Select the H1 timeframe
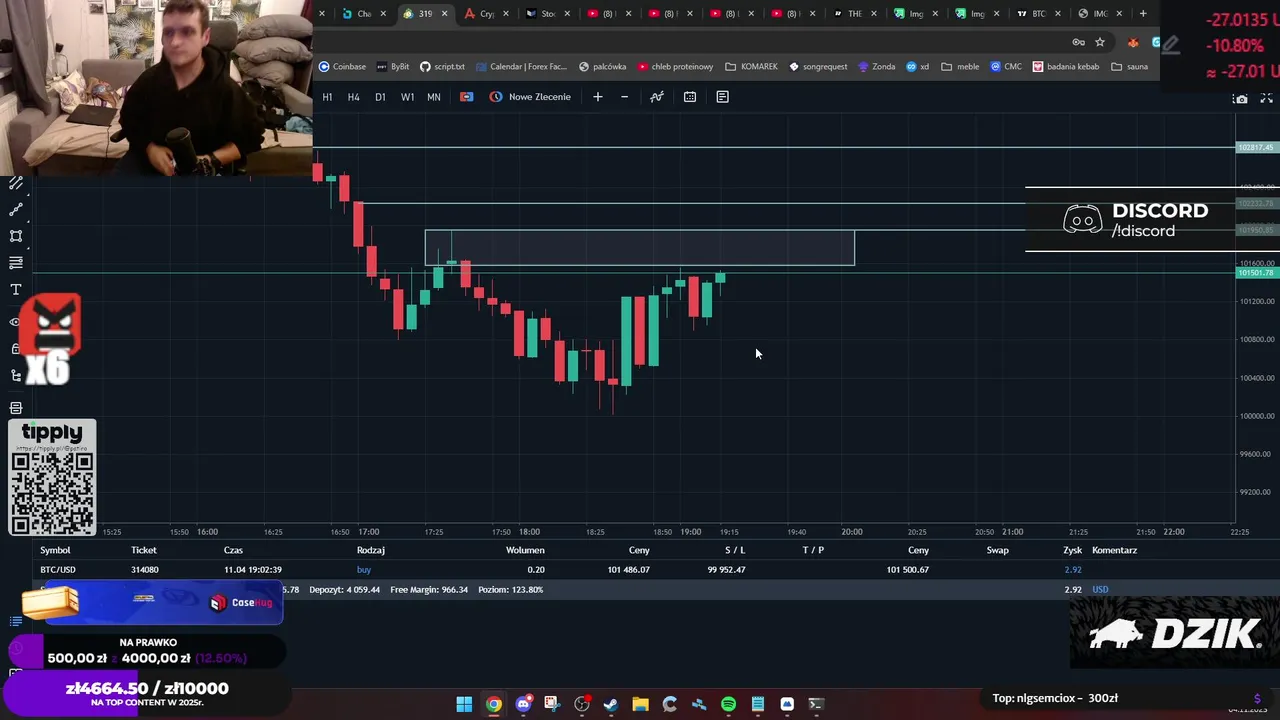1280x720 pixels. click(327, 97)
